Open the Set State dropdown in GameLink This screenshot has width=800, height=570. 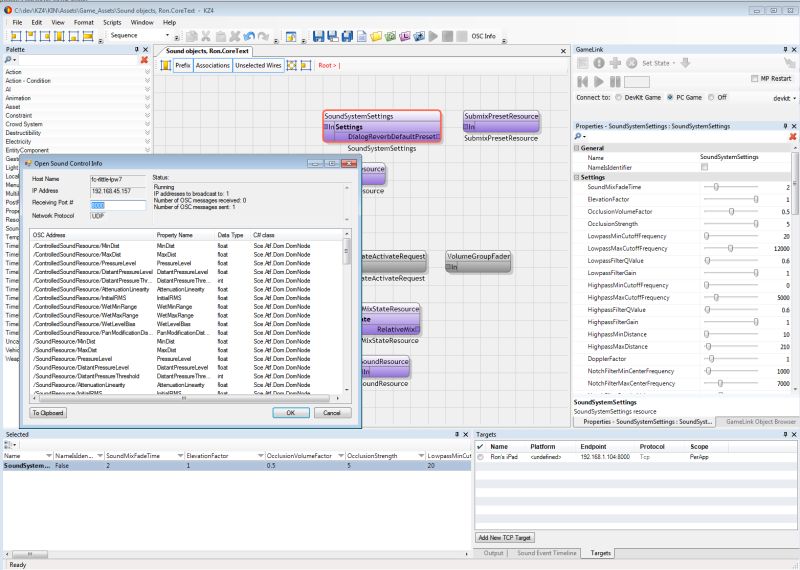(x=658, y=63)
